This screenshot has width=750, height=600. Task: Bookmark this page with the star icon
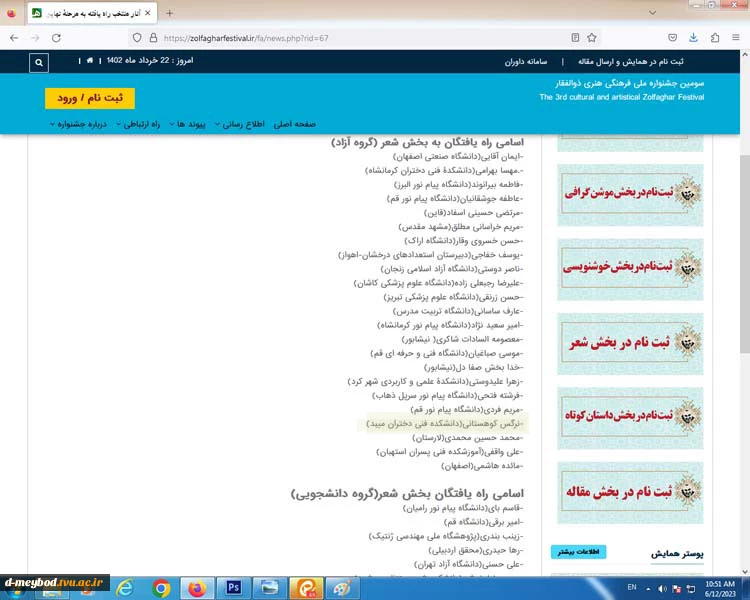pos(592,38)
